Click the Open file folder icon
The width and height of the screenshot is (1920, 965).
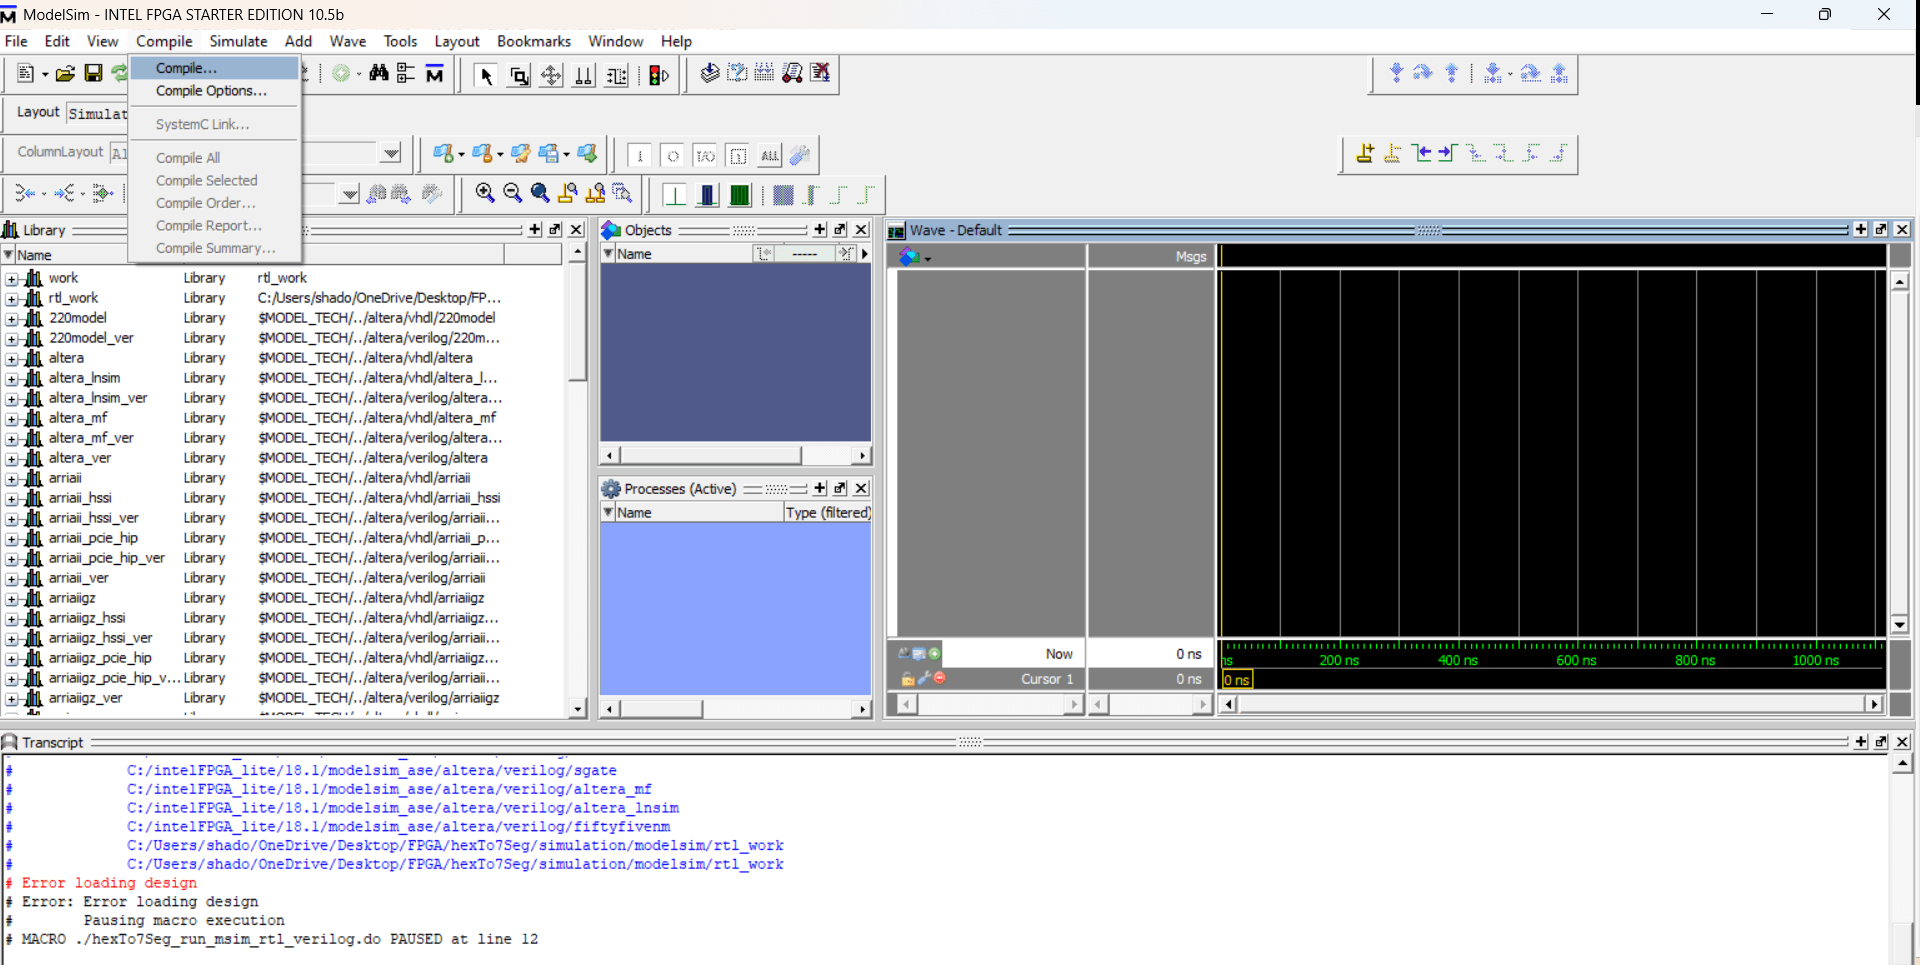65,74
